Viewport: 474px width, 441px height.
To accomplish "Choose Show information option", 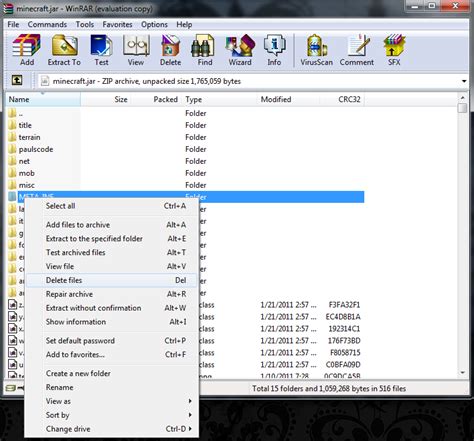I will [112, 322].
